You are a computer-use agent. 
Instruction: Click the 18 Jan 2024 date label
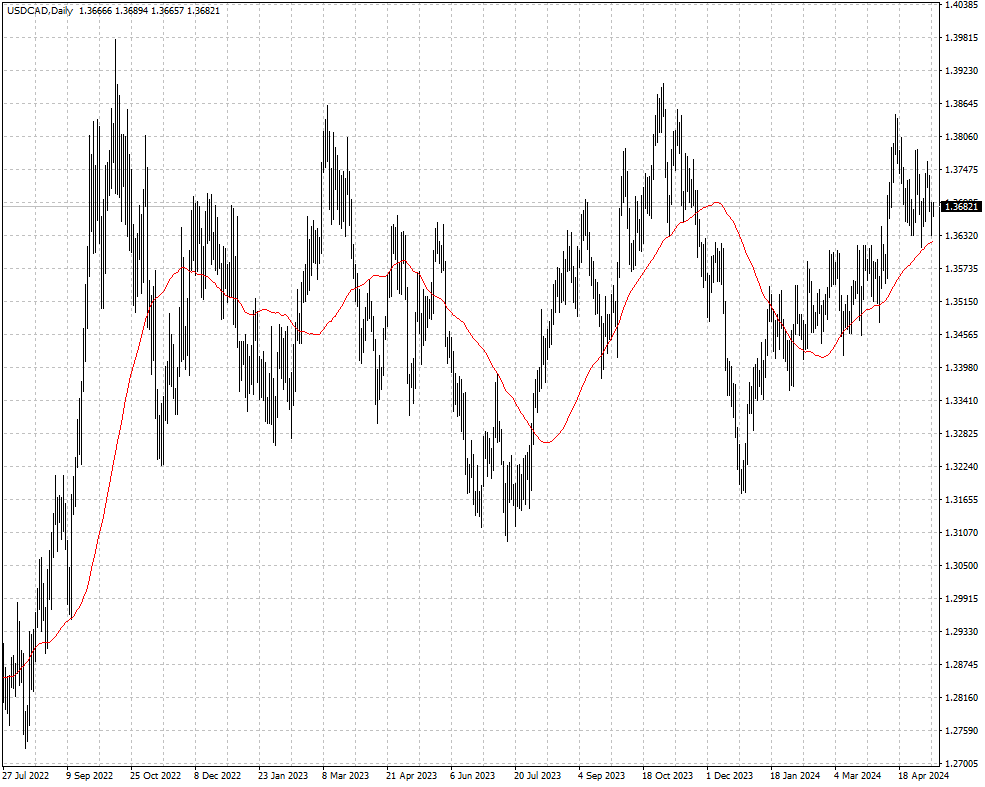click(x=795, y=776)
